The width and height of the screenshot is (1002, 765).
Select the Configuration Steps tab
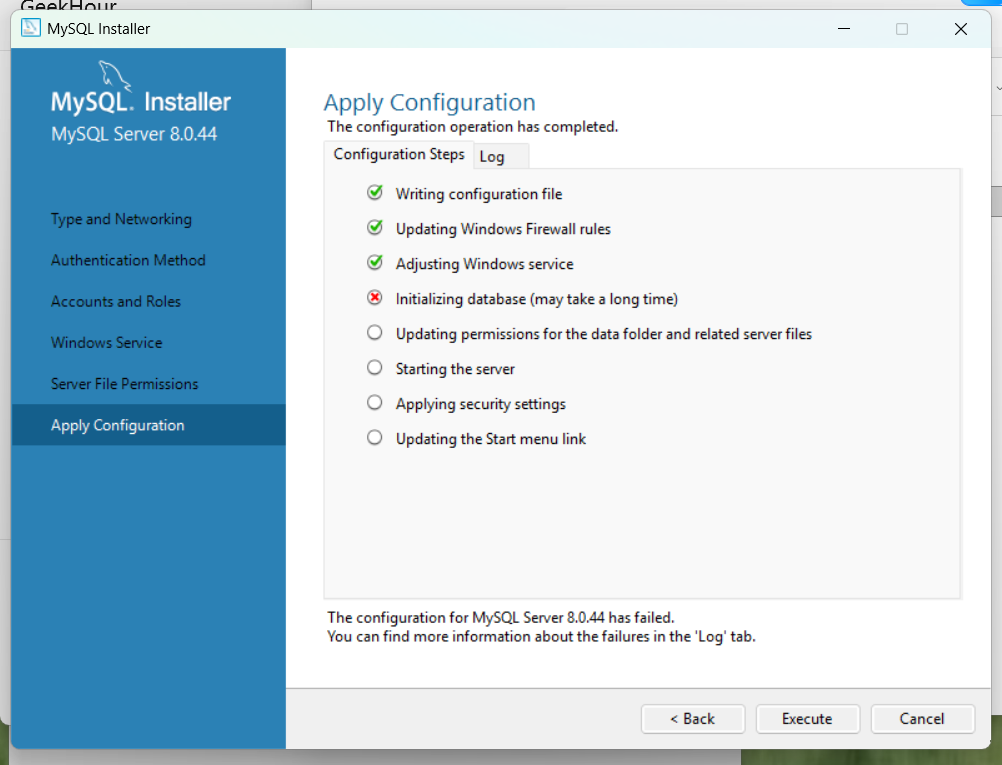pyautogui.click(x=399, y=155)
